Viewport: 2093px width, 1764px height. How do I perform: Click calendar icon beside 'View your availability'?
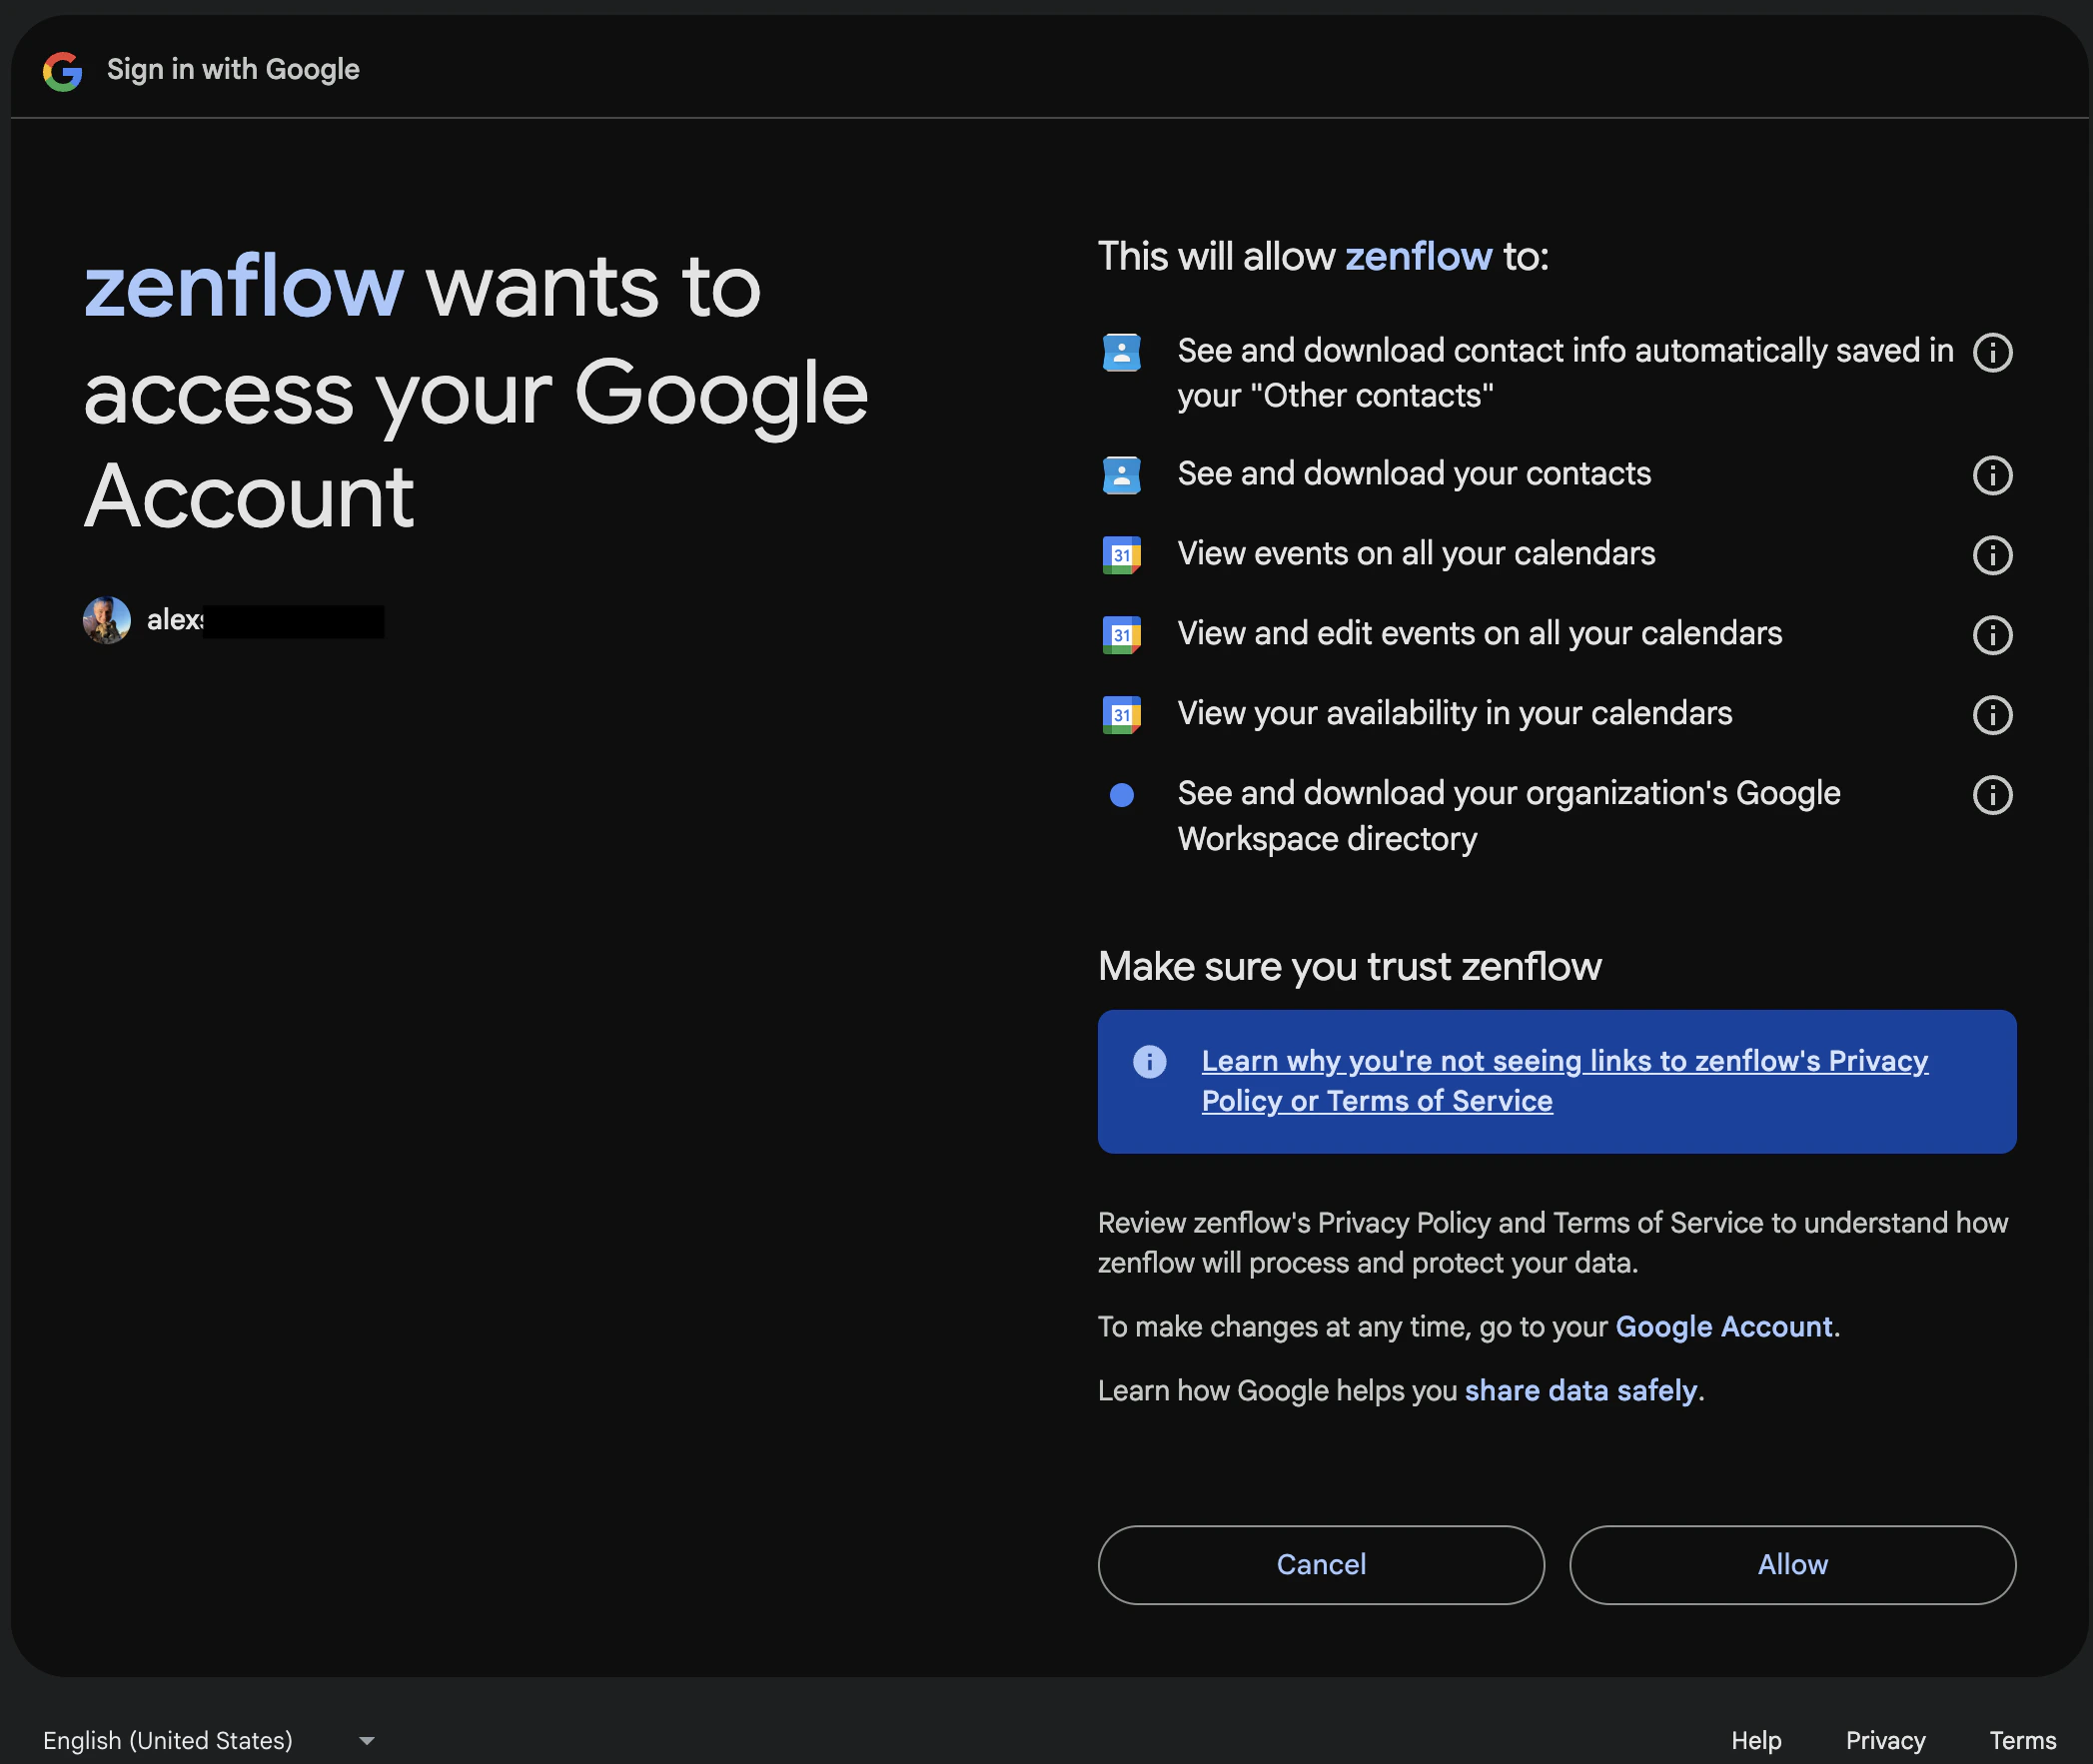tap(1121, 715)
